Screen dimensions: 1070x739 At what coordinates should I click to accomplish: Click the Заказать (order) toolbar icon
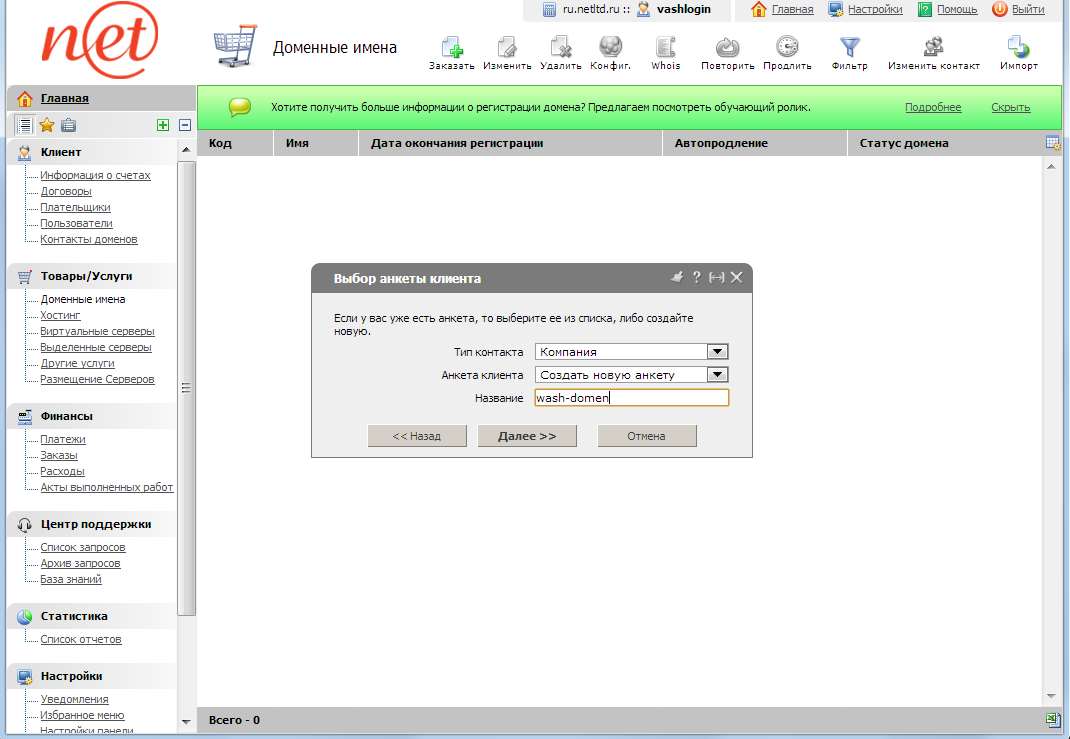[451, 47]
